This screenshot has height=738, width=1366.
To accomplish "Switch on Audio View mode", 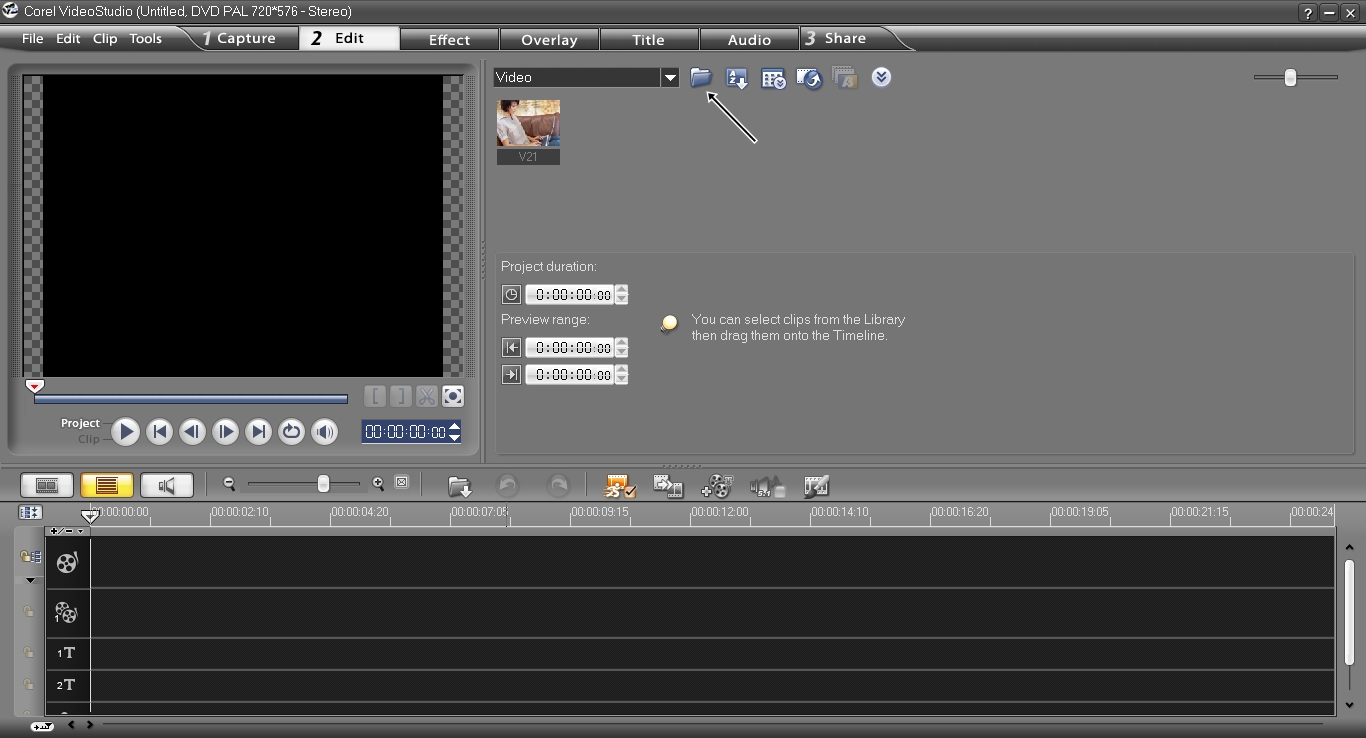I will [167, 485].
